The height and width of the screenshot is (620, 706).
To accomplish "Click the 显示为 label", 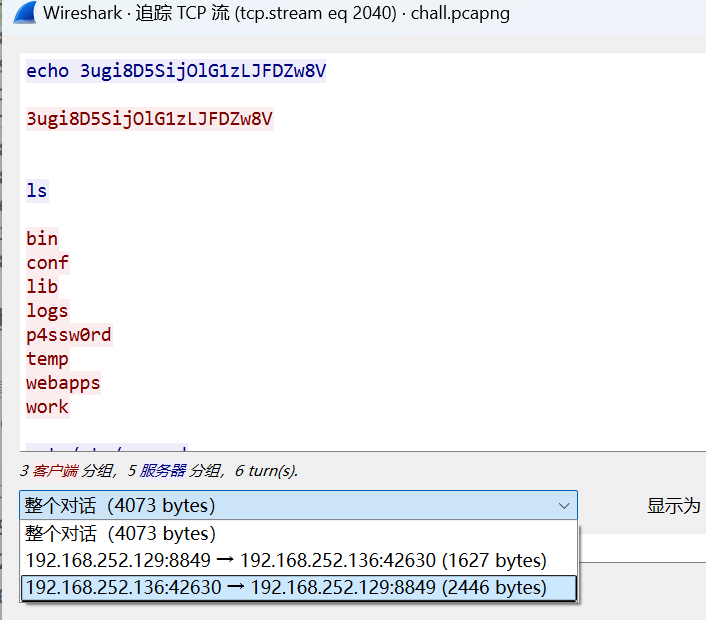I will click(673, 506).
